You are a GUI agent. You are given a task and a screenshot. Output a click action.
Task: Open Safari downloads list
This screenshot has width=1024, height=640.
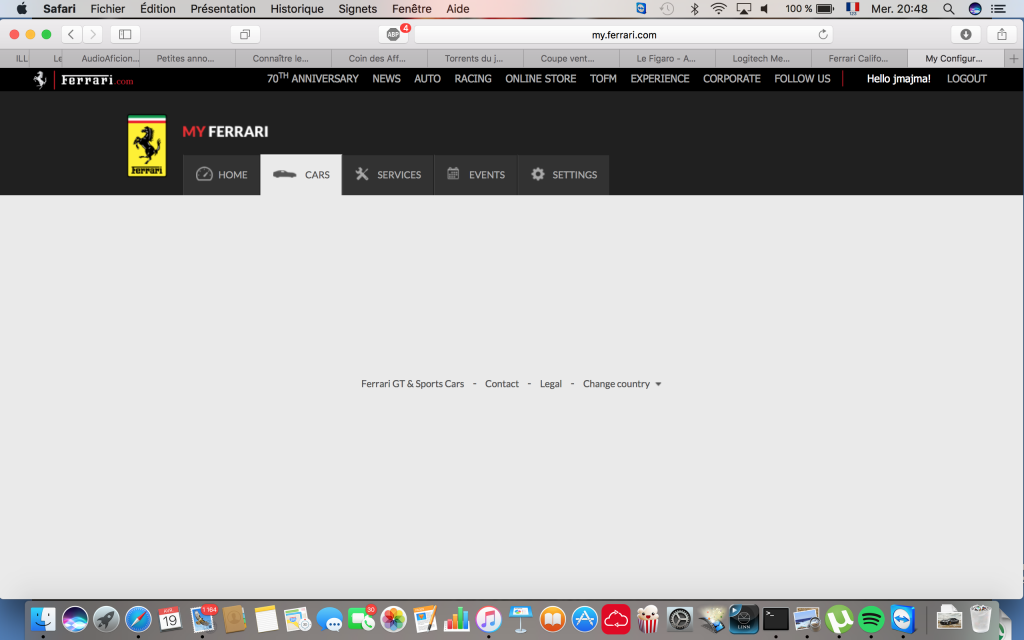pyautogui.click(x=965, y=35)
